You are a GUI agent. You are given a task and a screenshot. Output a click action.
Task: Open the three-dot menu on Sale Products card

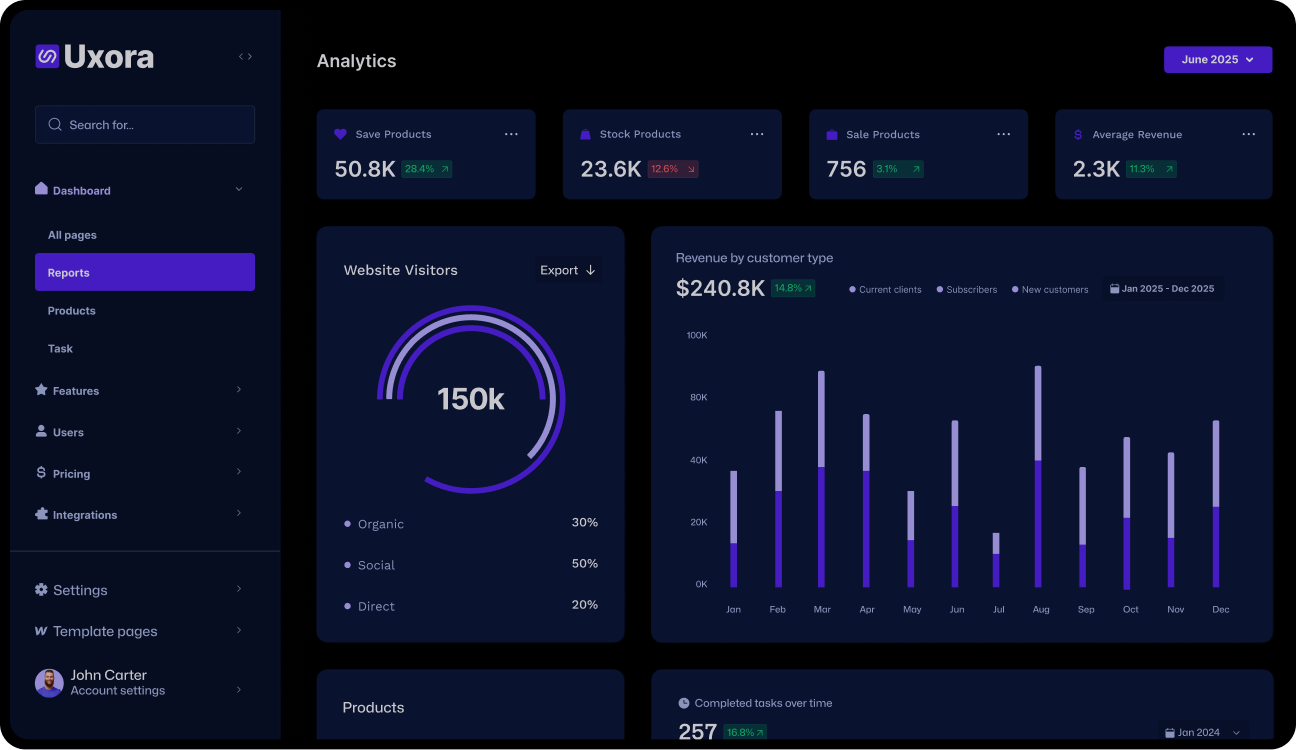pyautogui.click(x=1003, y=133)
